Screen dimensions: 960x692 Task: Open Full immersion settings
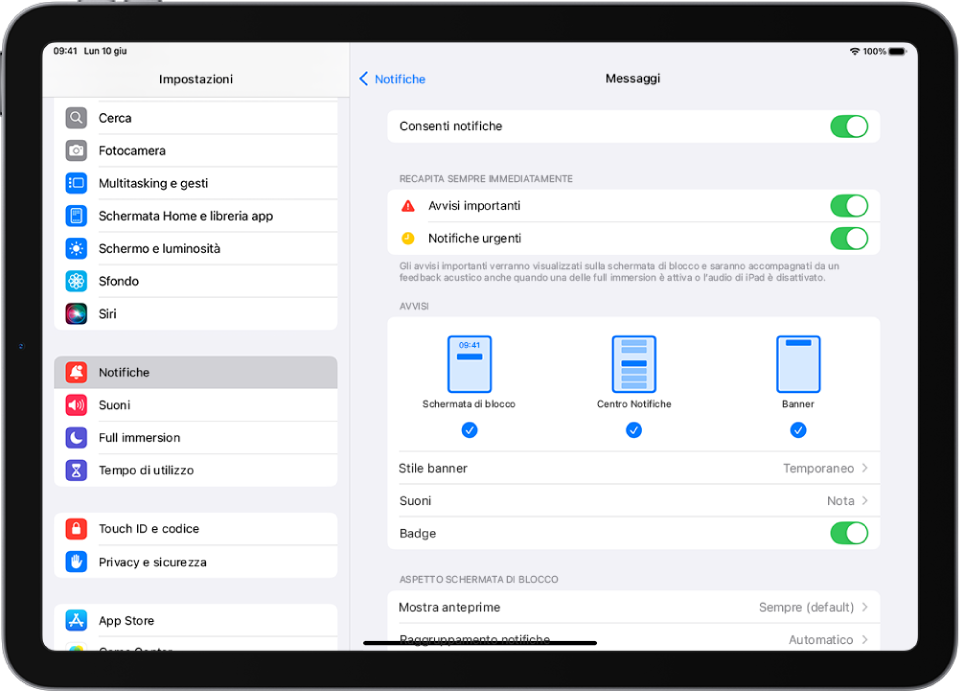pyautogui.click(x=196, y=437)
